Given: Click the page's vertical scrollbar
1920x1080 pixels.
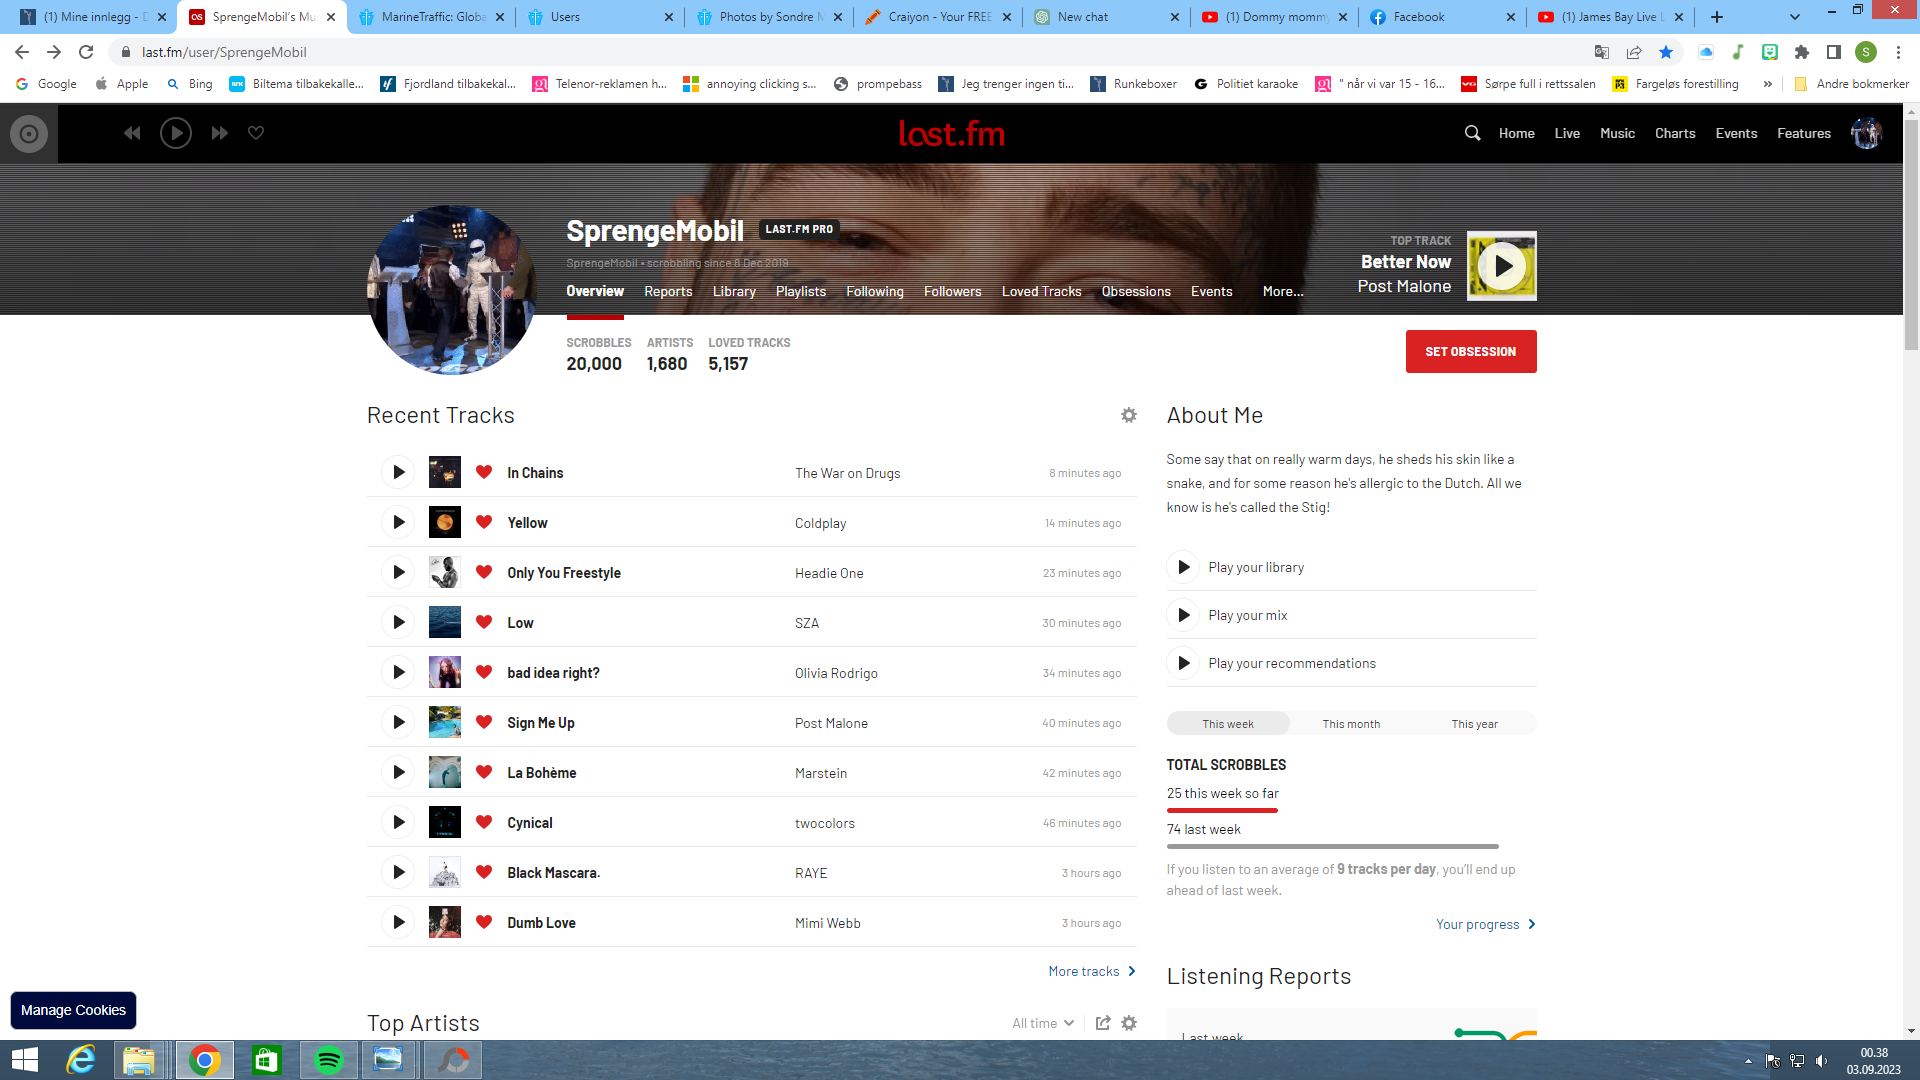Looking at the screenshot, I should [x=1911, y=571].
